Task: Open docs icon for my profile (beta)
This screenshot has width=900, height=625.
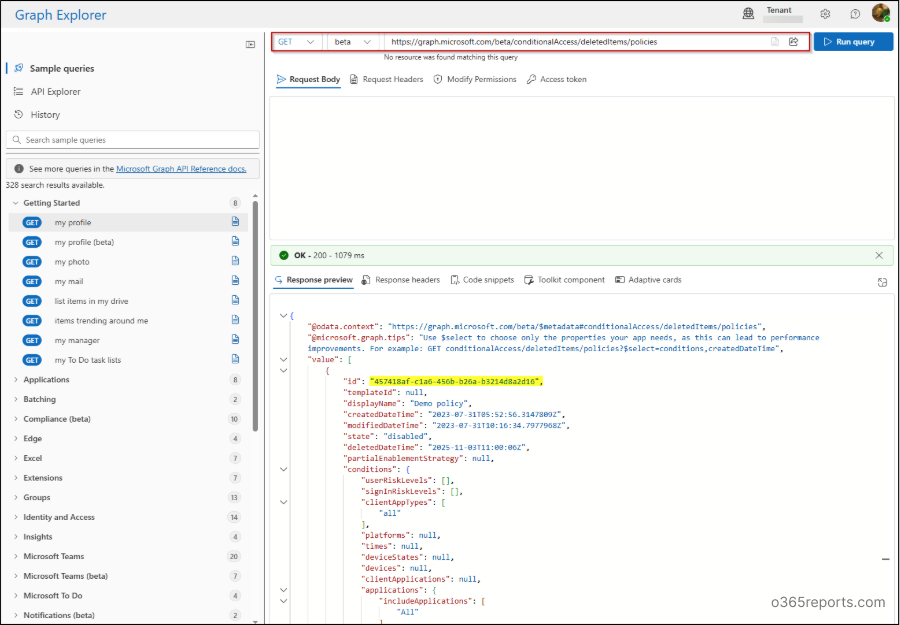Action: [235, 242]
